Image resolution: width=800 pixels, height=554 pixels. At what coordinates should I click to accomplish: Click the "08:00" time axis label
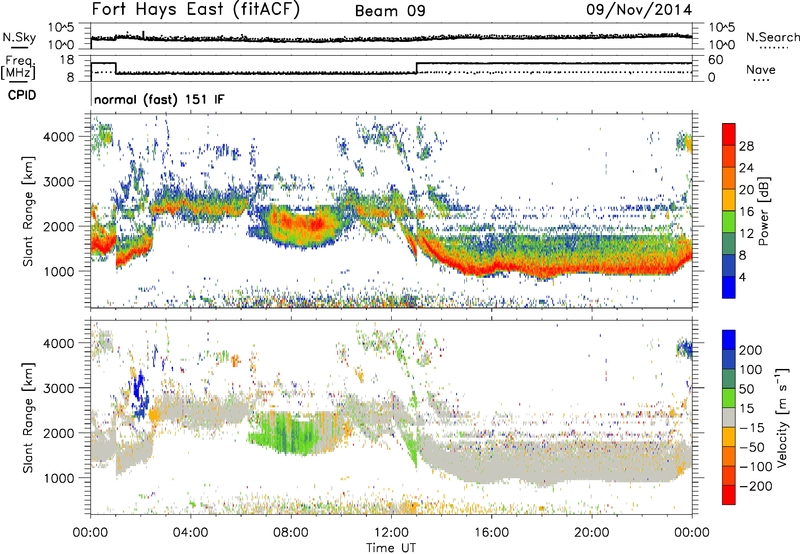point(291,533)
